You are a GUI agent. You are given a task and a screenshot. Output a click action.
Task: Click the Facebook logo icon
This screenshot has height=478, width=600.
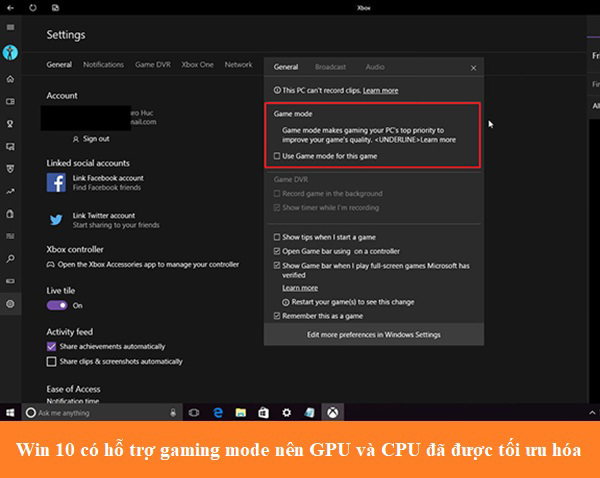click(56, 182)
